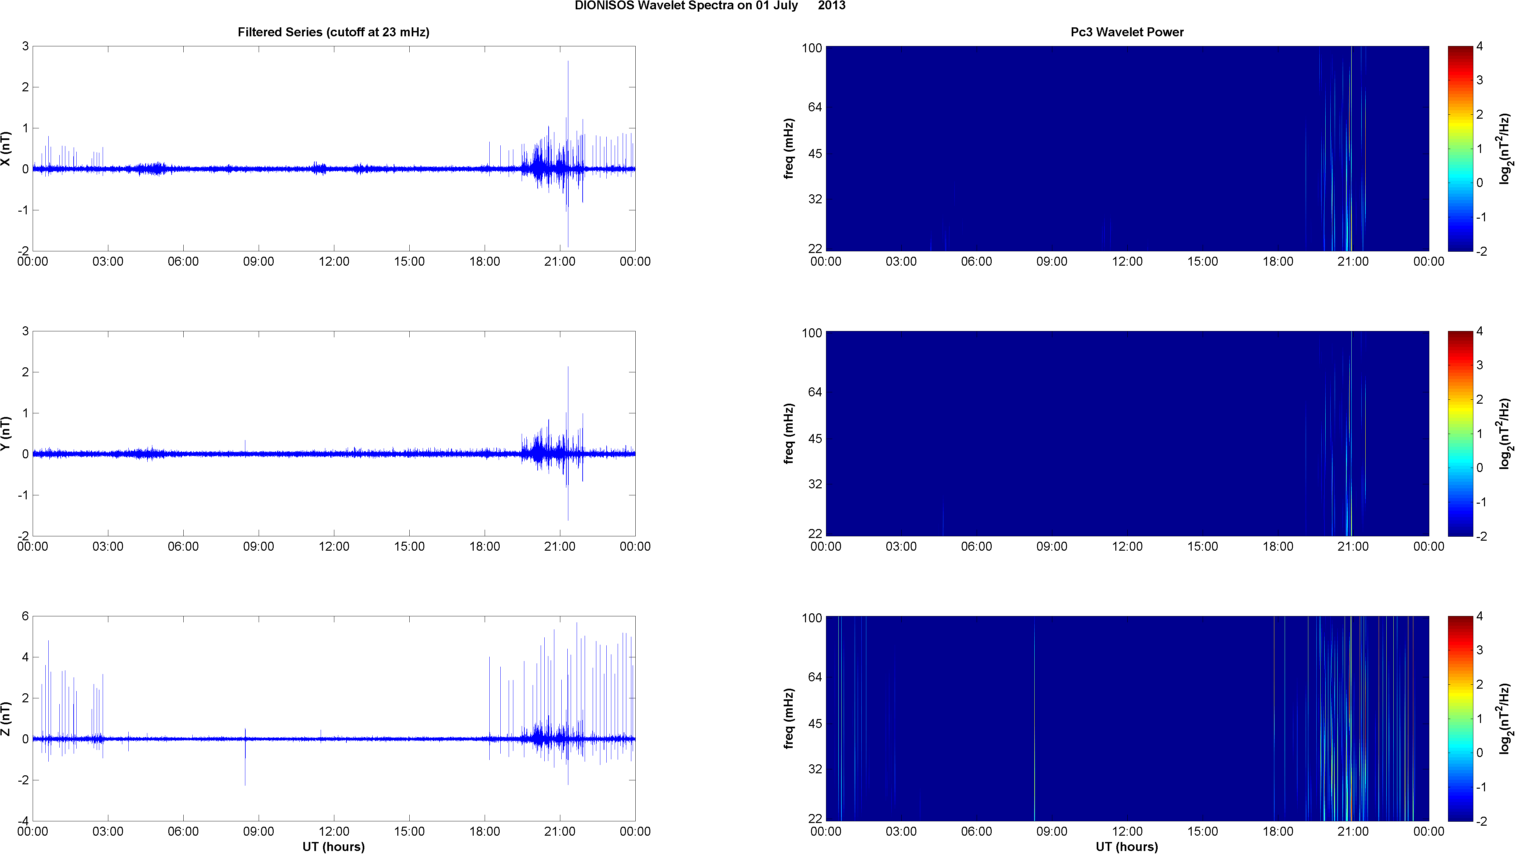
Task: Click the -2 tick on Y plot's y-axis
Action: point(23,536)
